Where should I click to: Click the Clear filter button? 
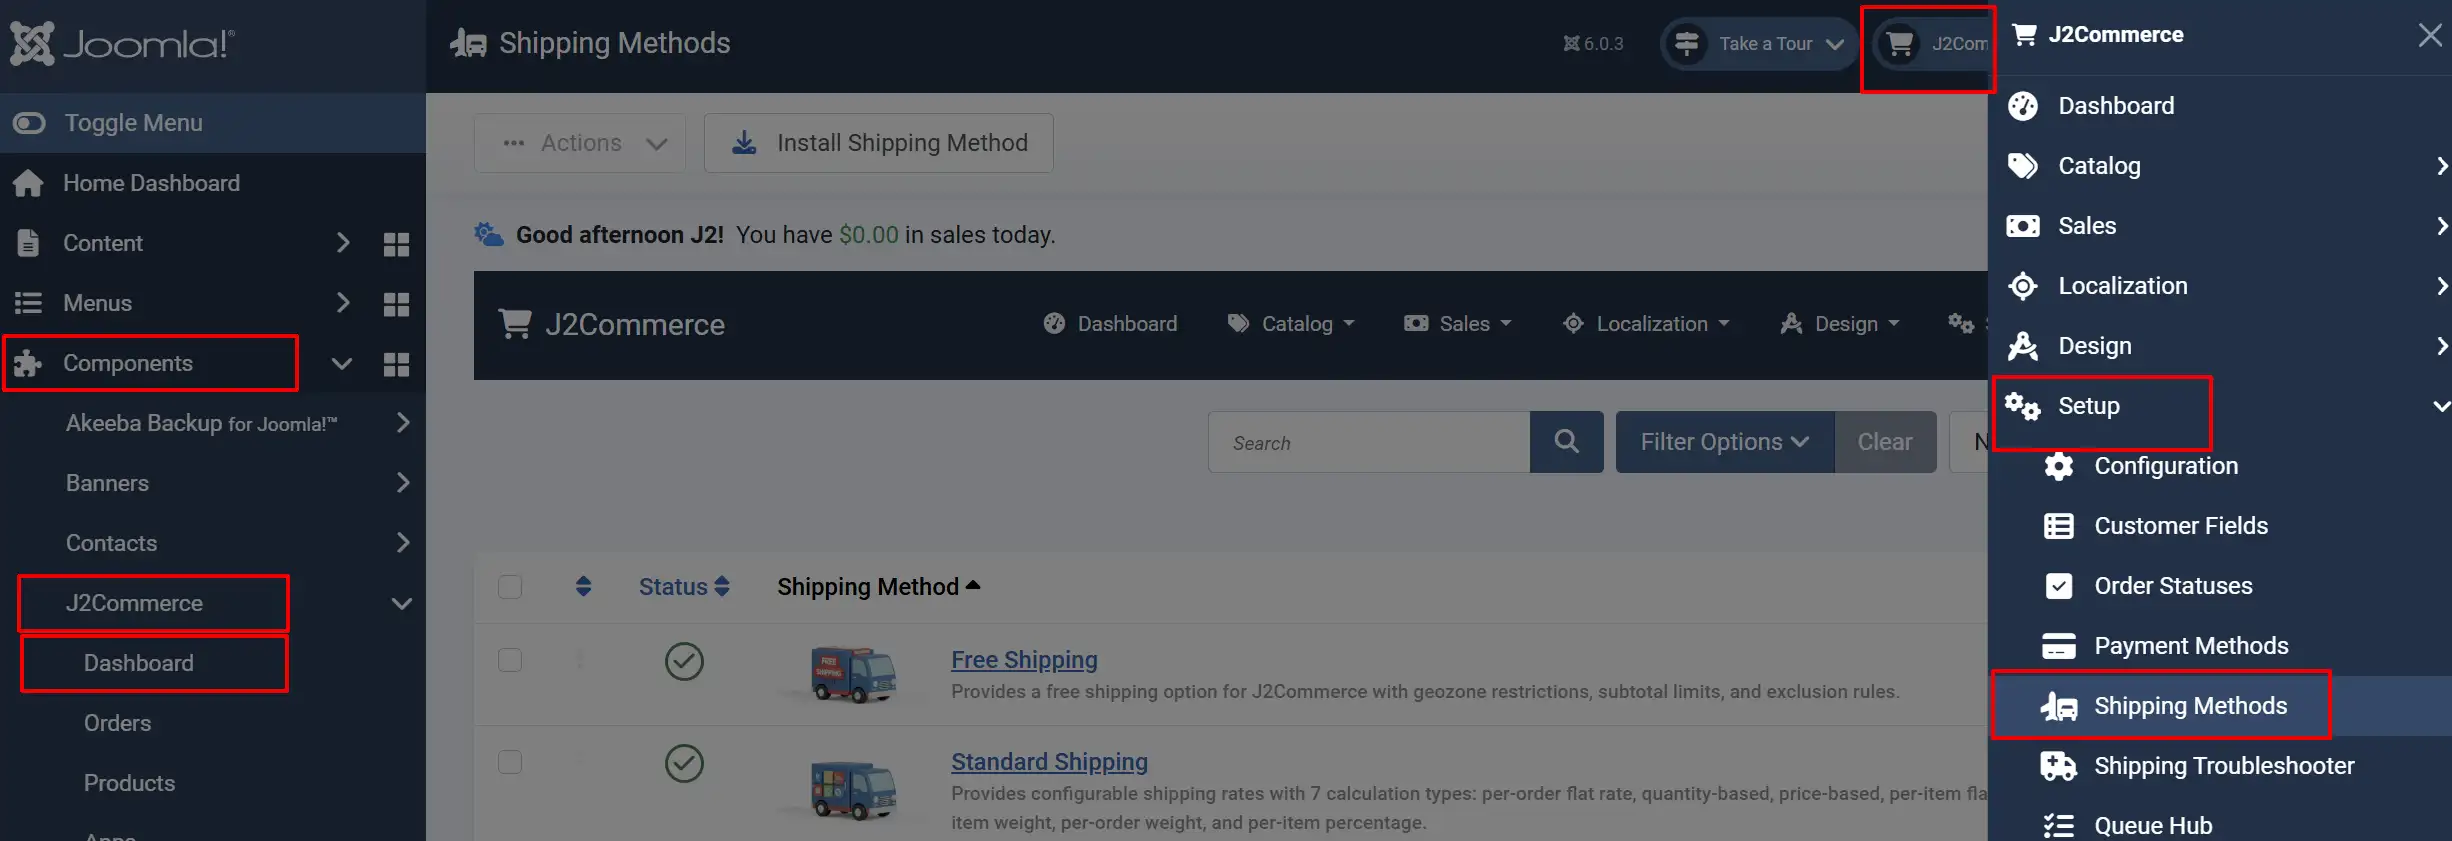tap(1885, 442)
